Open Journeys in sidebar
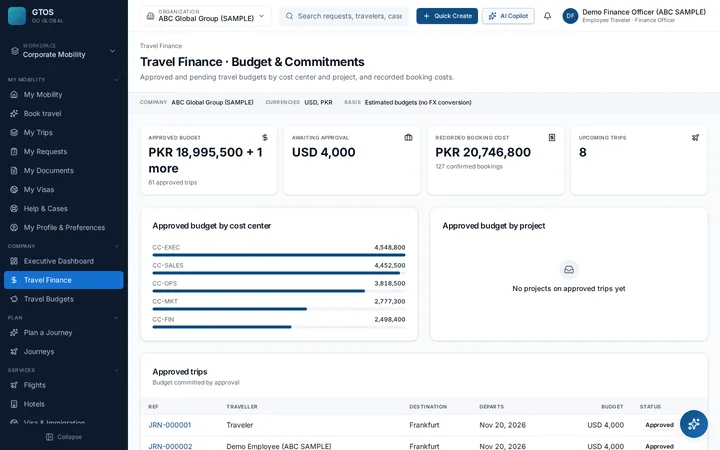 64,352
